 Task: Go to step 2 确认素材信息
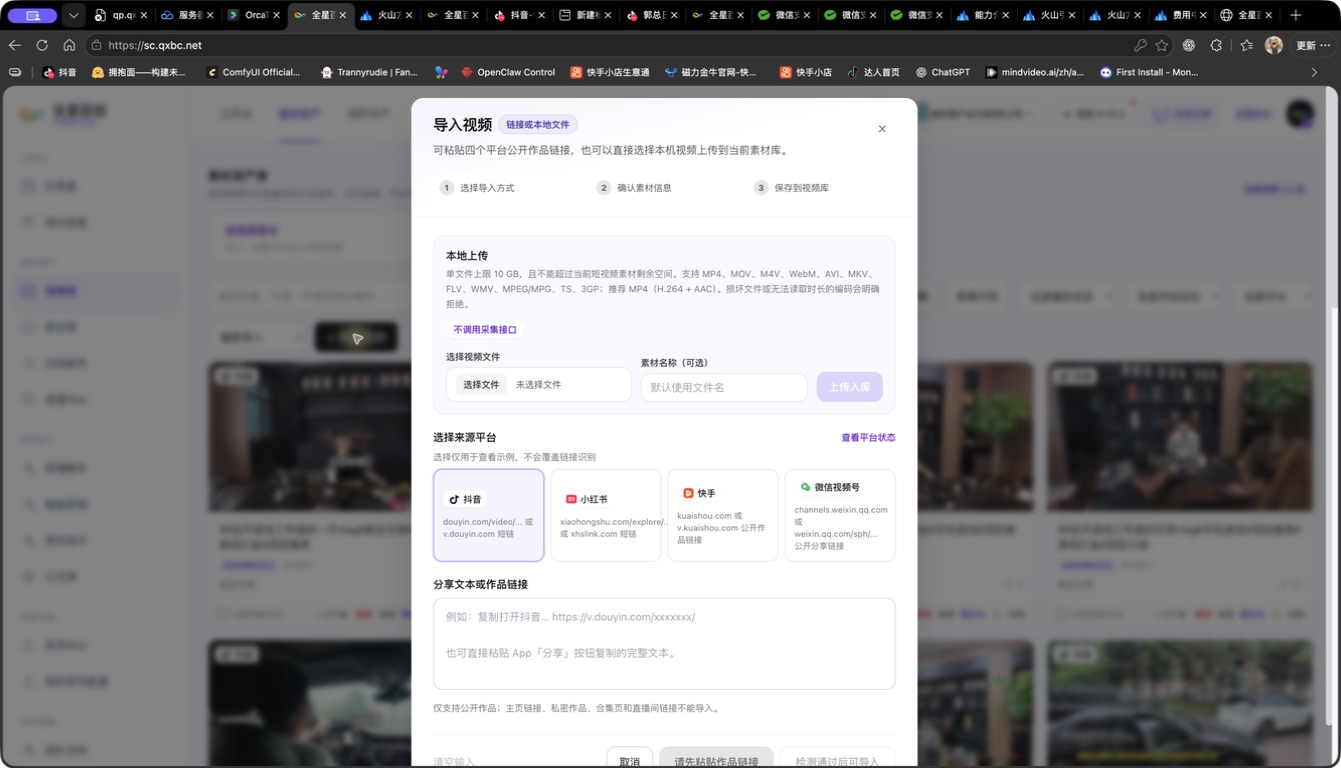634,188
